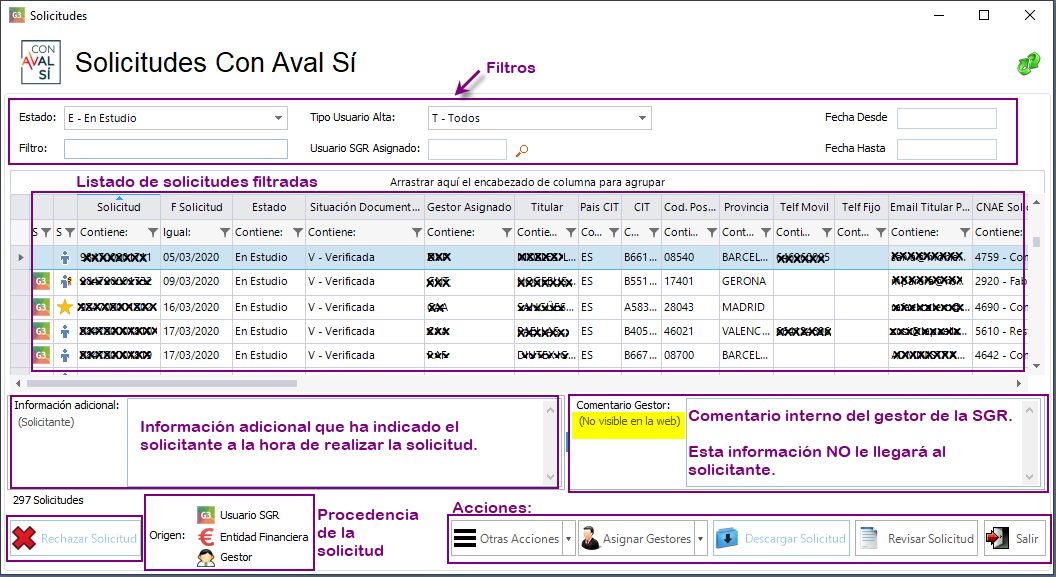The image size is (1056, 577).
Task: Click the Entidad Financiera euro legend icon
Action: point(206,537)
